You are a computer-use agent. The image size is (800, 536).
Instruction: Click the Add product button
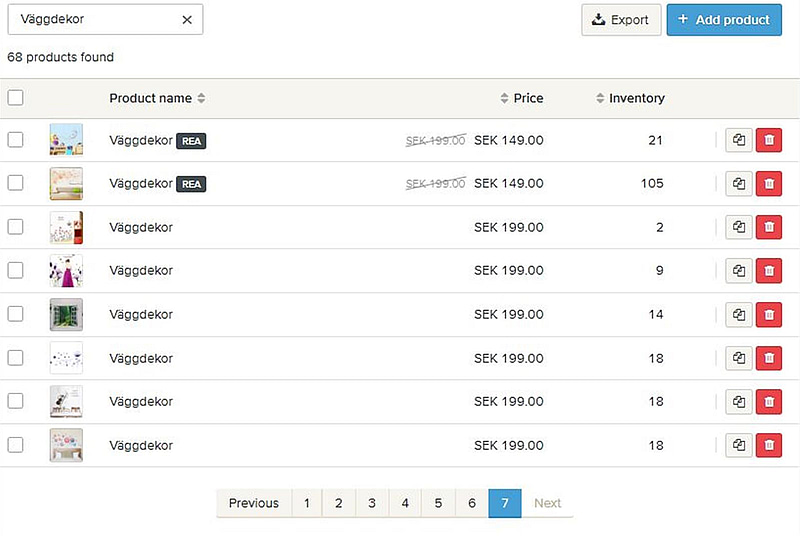724,20
